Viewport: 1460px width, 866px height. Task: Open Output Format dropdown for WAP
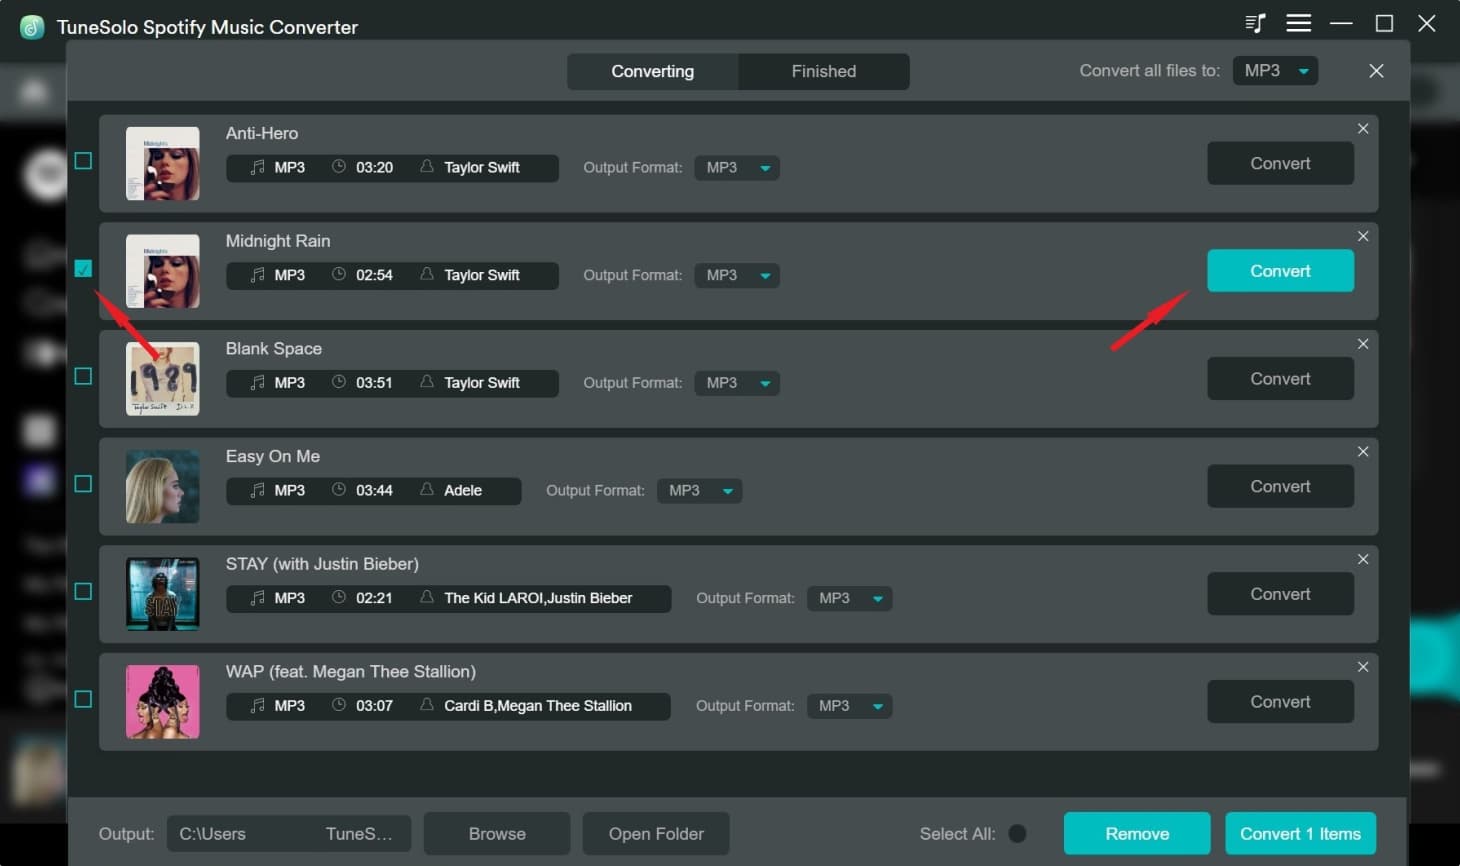[849, 706]
